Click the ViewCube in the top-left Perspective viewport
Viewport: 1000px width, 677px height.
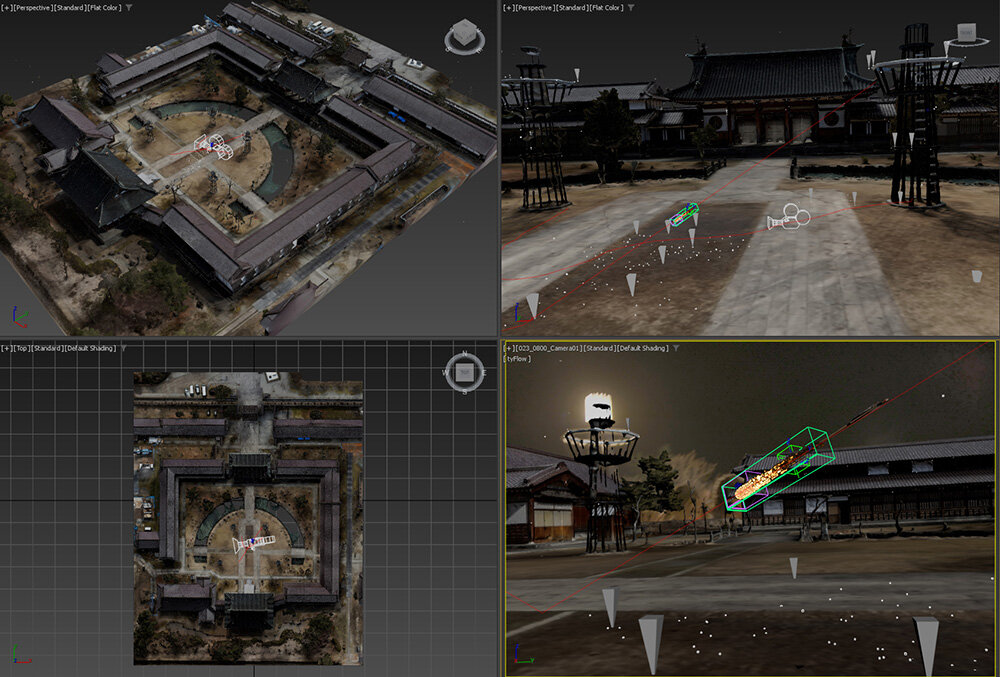tap(464, 37)
